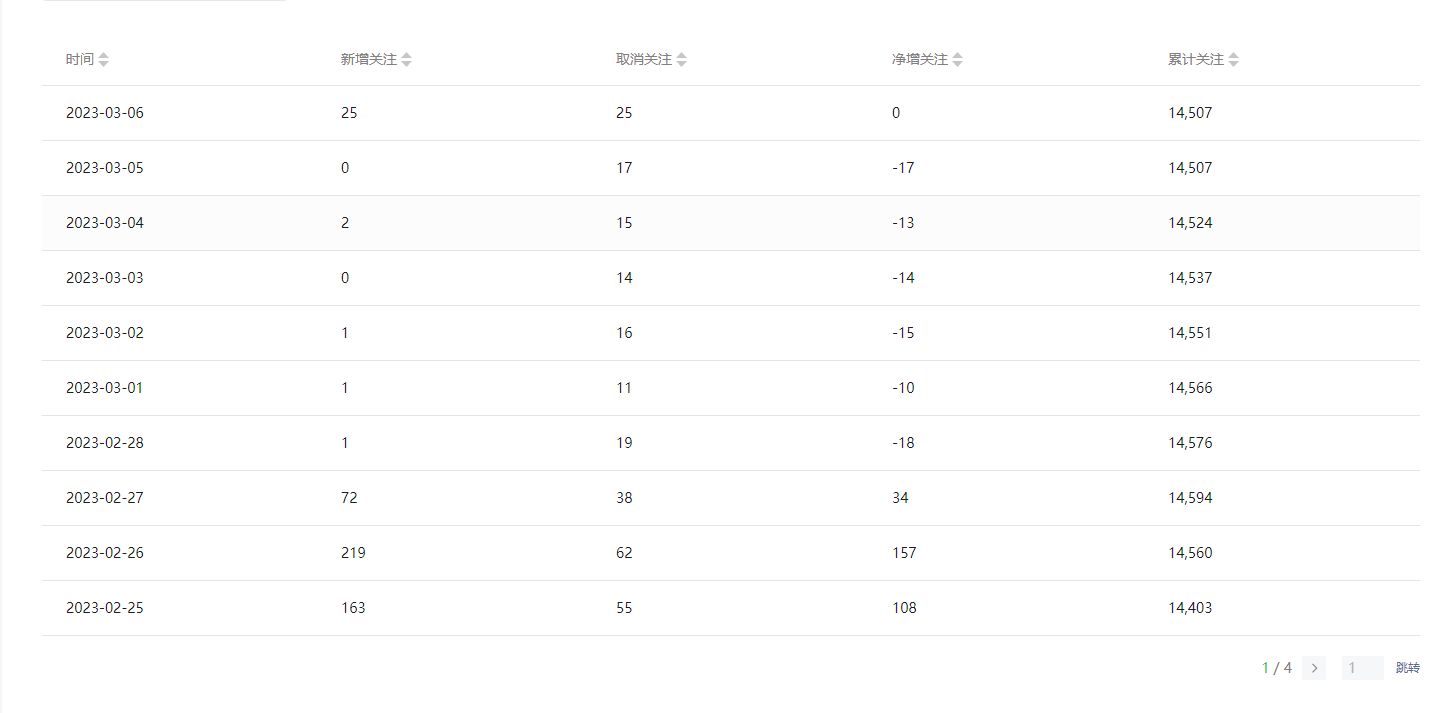
Task: Select the 2023-03-06 row date
Action: pos(105,113)
